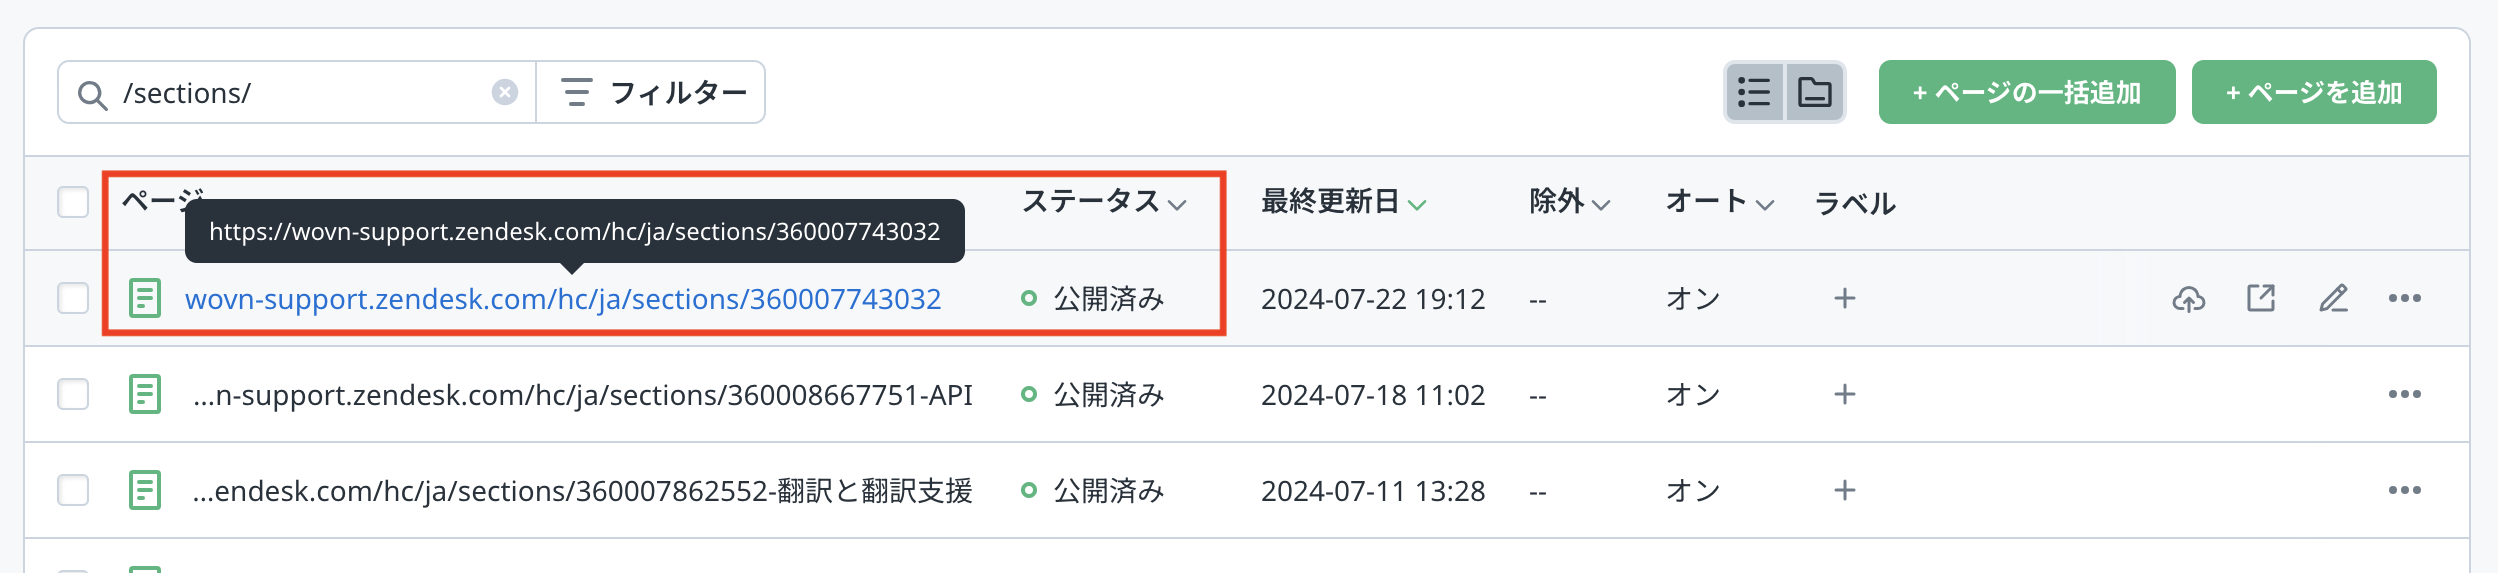
Task: Clear the /sections/ search text
Action: pos(505,92)
